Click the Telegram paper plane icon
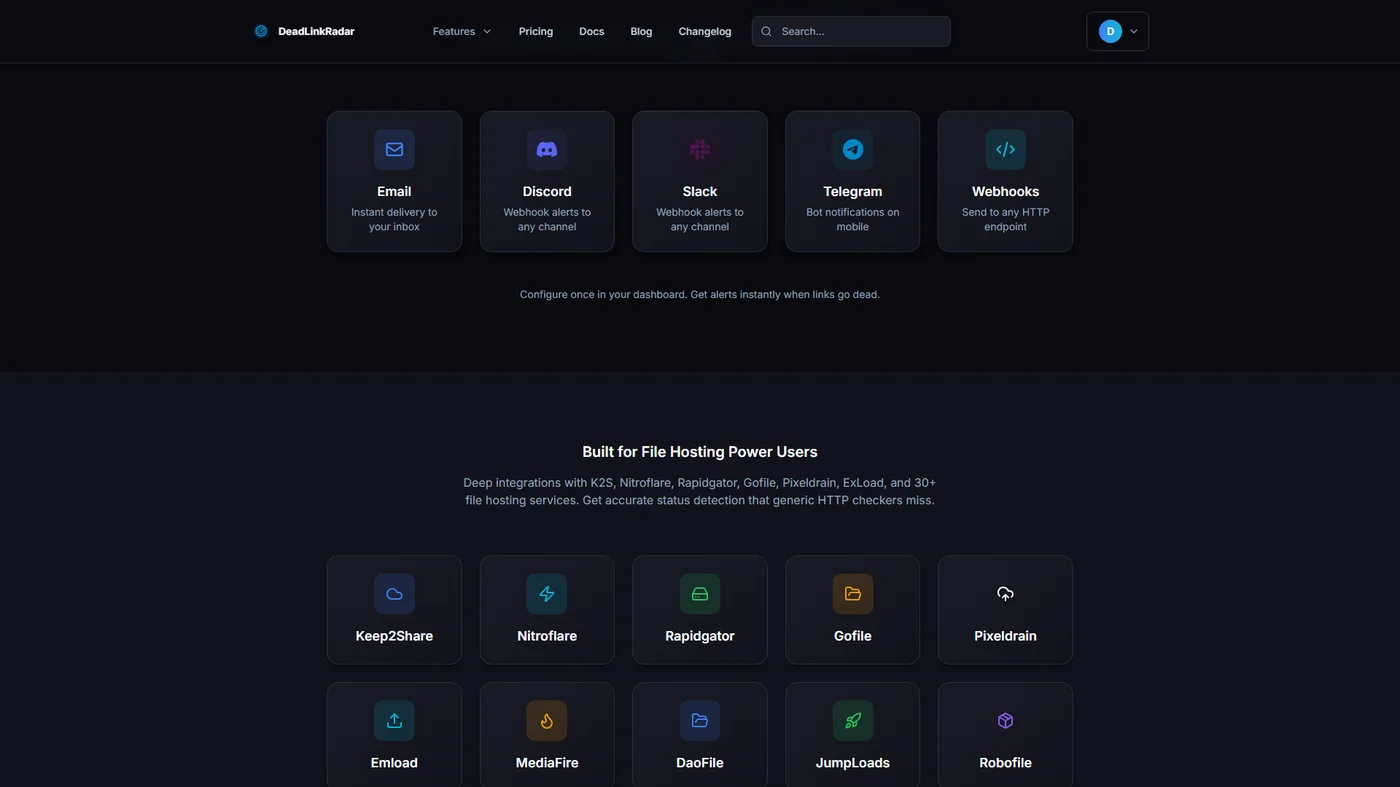This screenshot has width=1400, height=787. pyautogui.click(x=853, y=149)
